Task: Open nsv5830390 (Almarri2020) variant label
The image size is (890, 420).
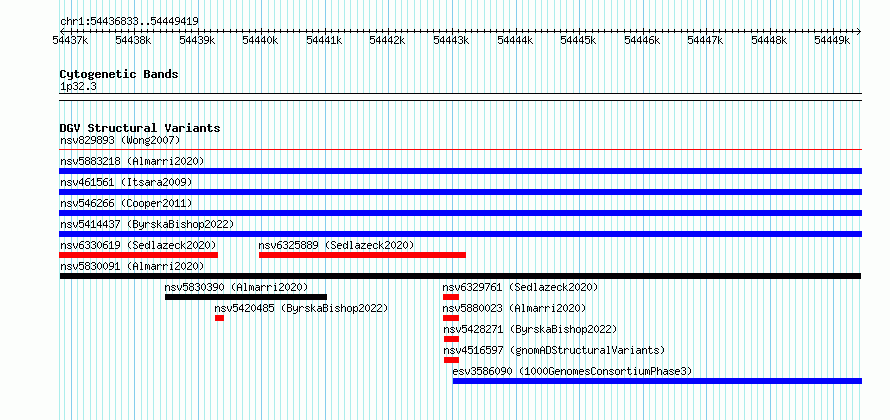Action: point(236,287)
